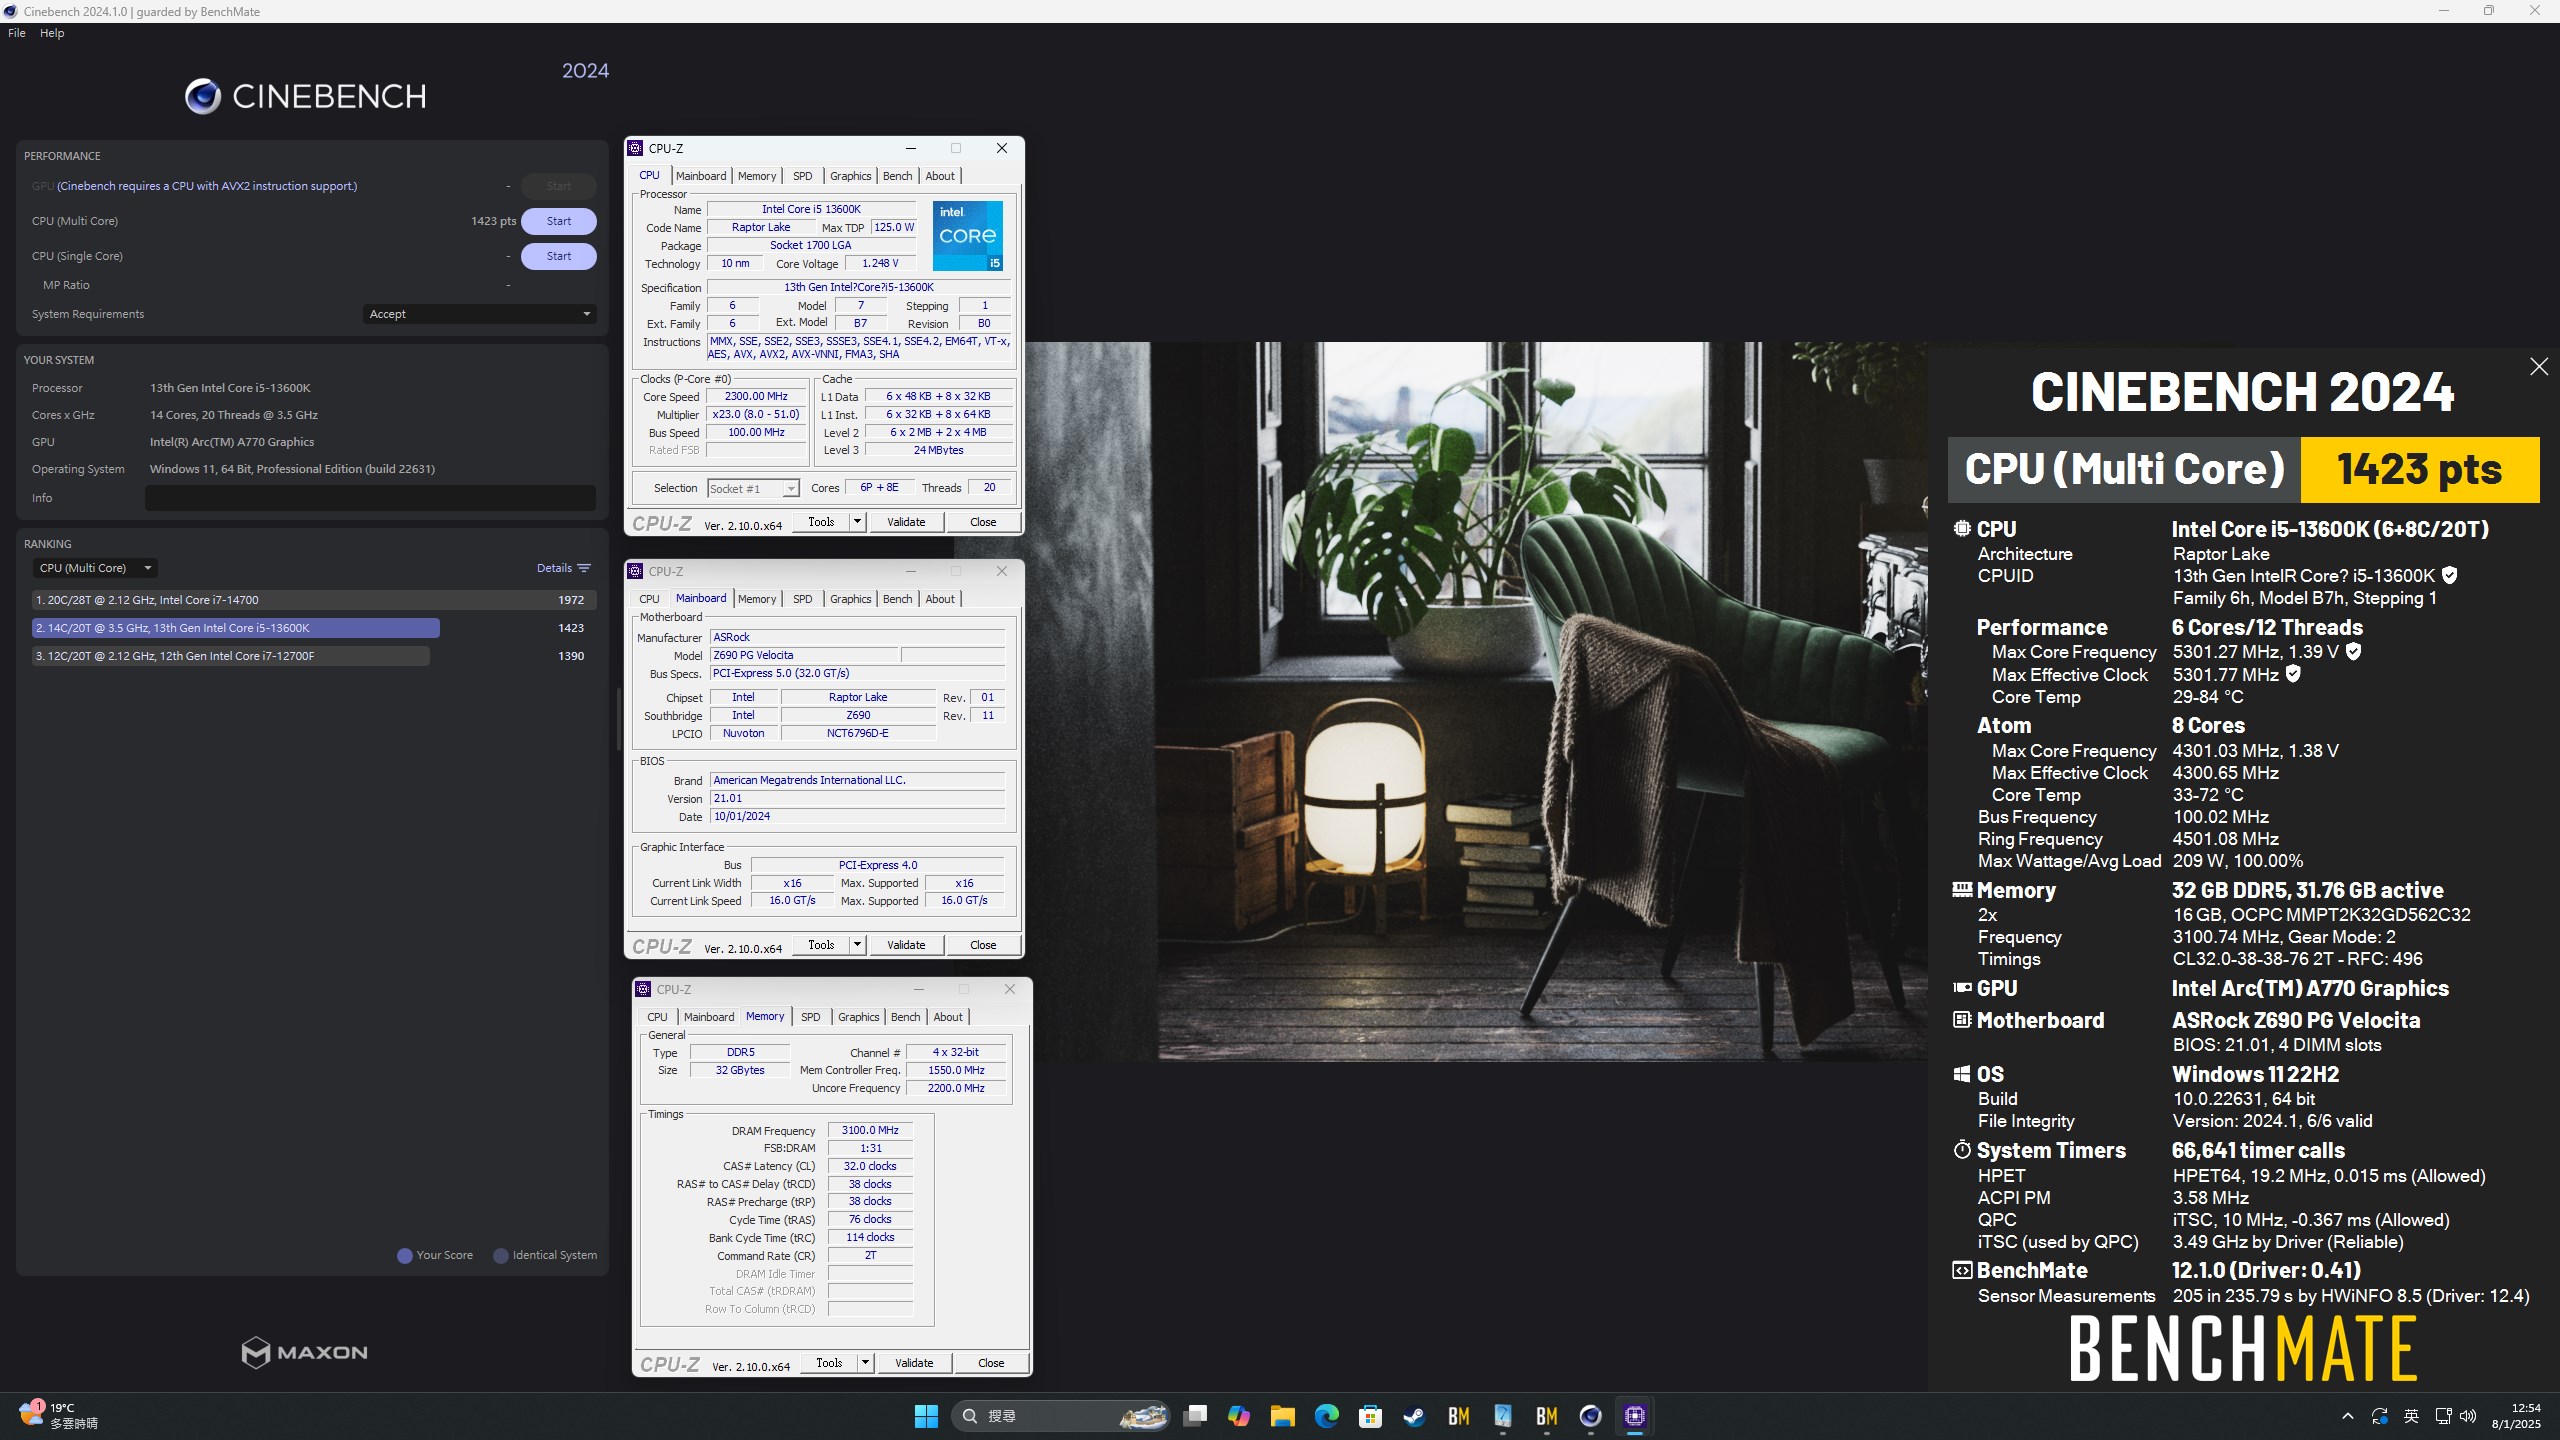
Task: Select ranking row Intel Core i7-14700
Action: [x=314, y=600]
